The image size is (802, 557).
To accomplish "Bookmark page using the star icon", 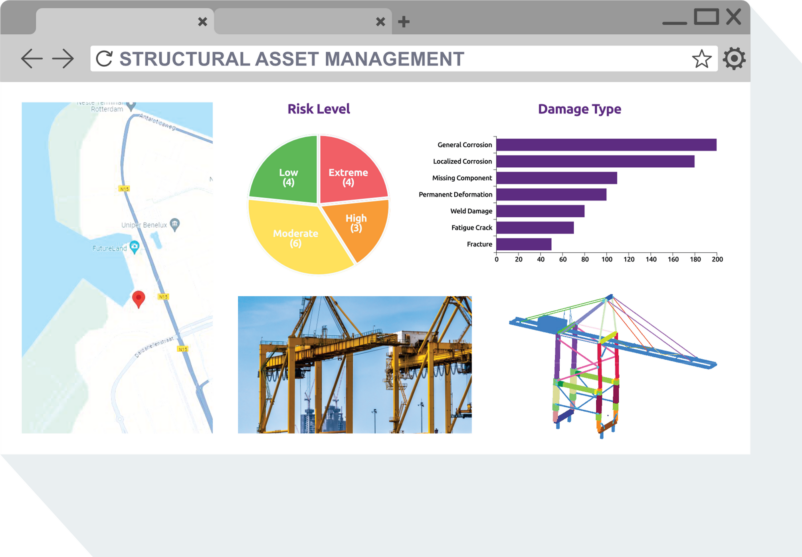I will point(702,59).
